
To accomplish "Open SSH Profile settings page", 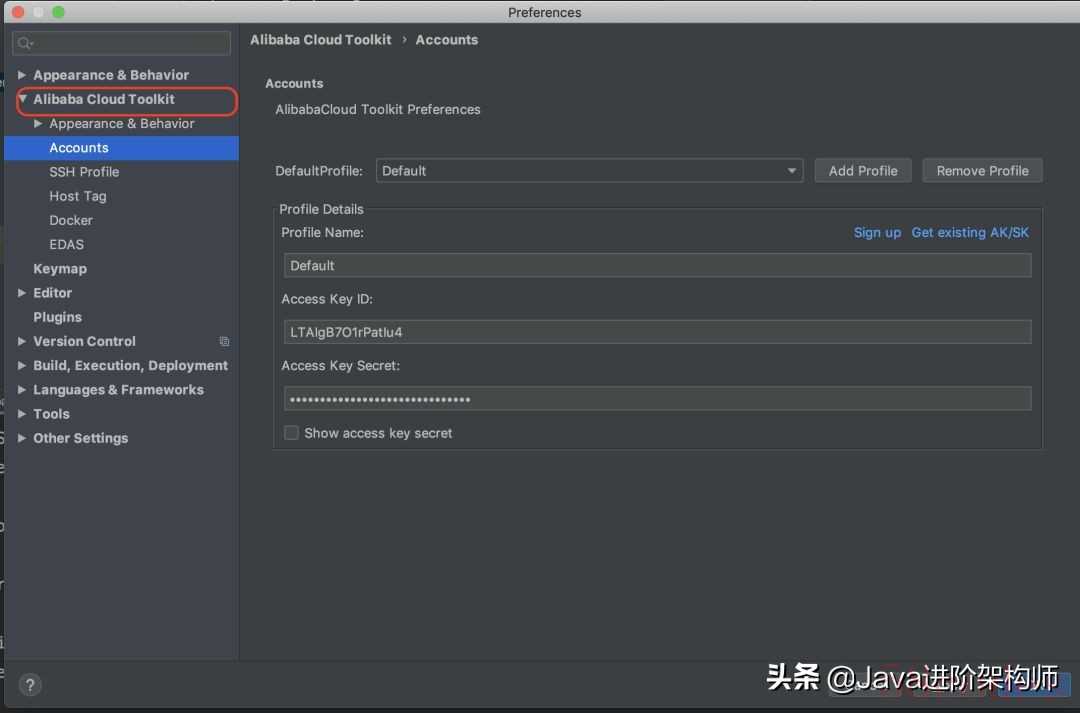I will 84,172.
